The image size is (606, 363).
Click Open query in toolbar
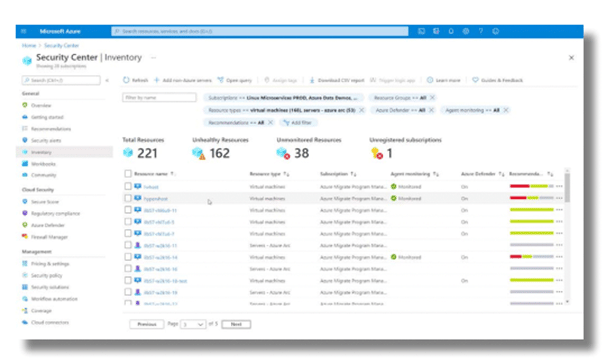tap(235, 80)
